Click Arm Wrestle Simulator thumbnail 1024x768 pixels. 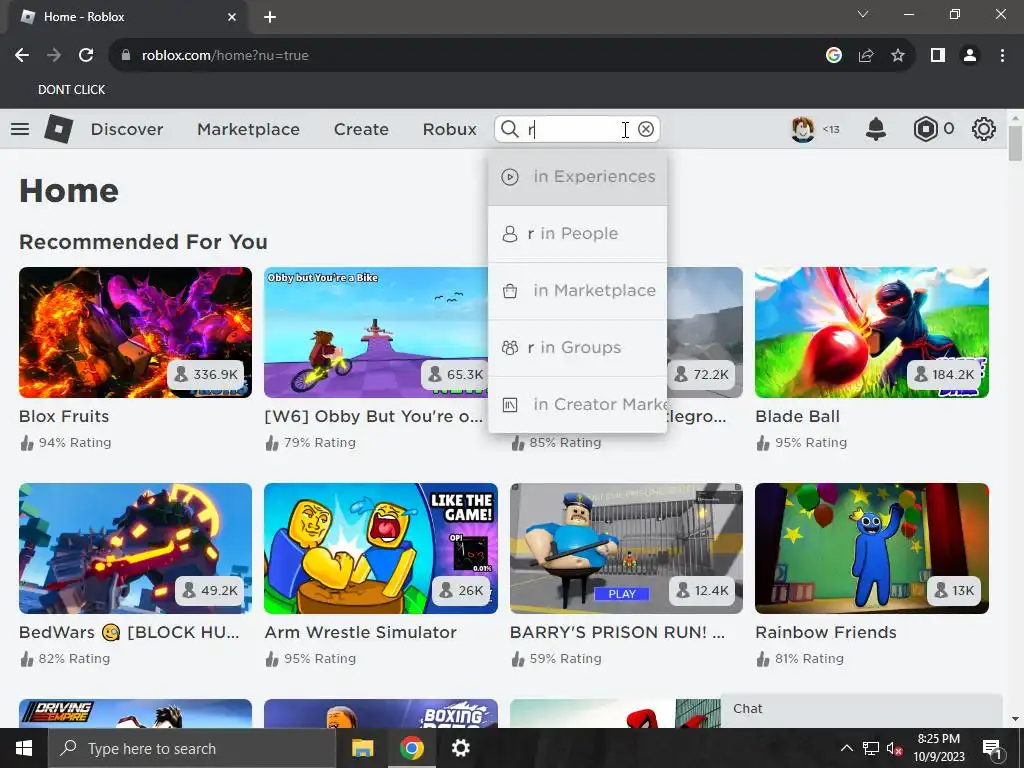point(381,549)
